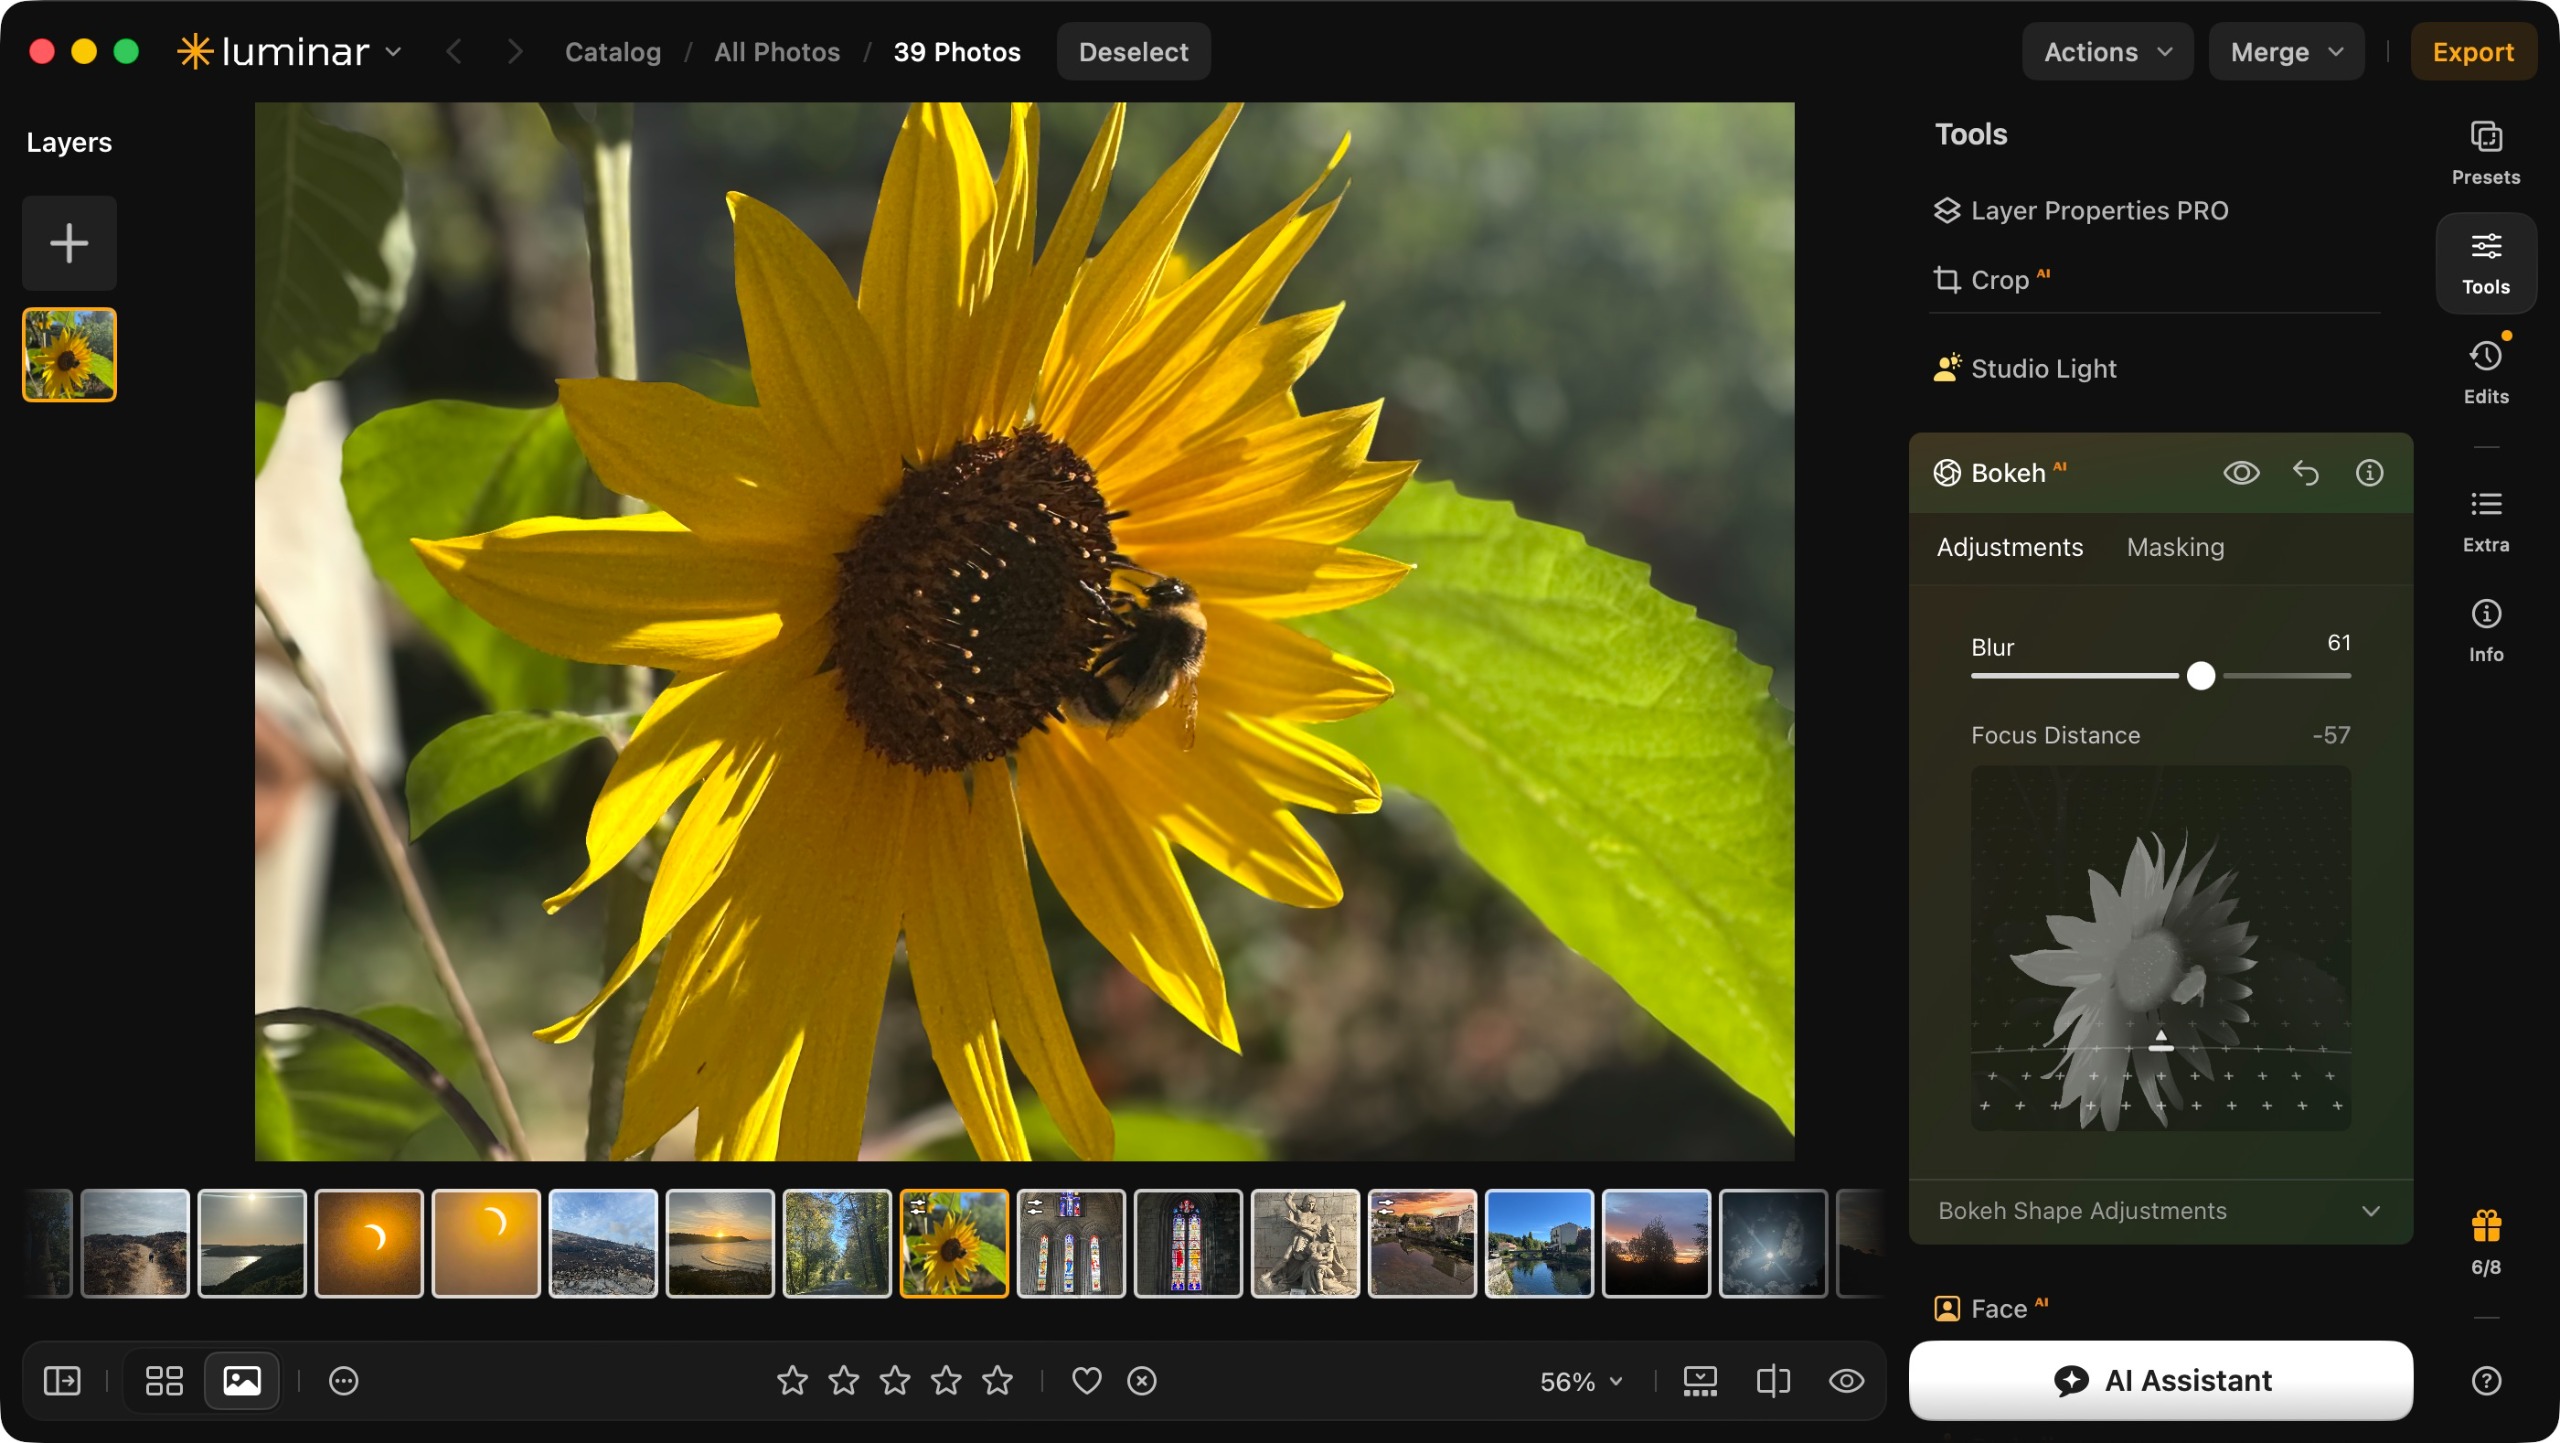The image size is (2560, 1443).
Task: Rate photo five stars
Action: 997,1381
